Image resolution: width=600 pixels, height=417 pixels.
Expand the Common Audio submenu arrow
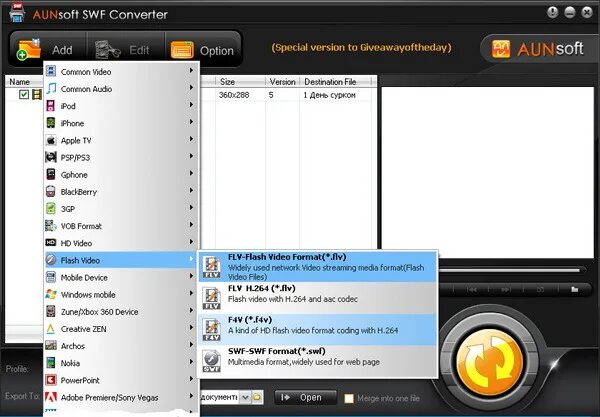coord(191,88)
